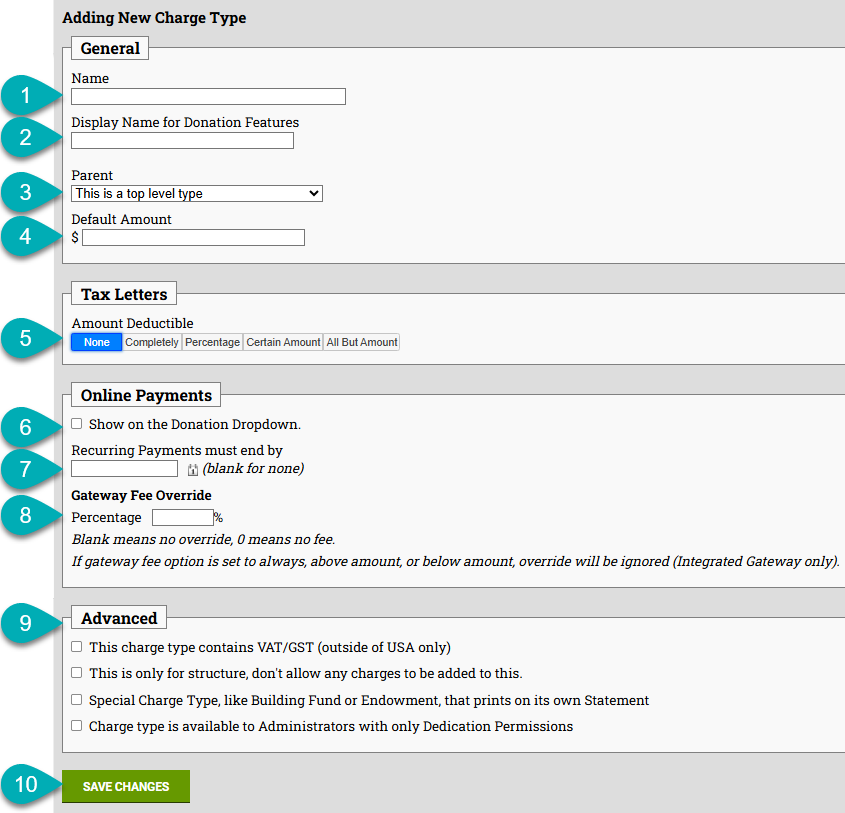This screenshot has height=813, width=845.
Task: Choose All But Amount option
Action: [x=361, y=342]
